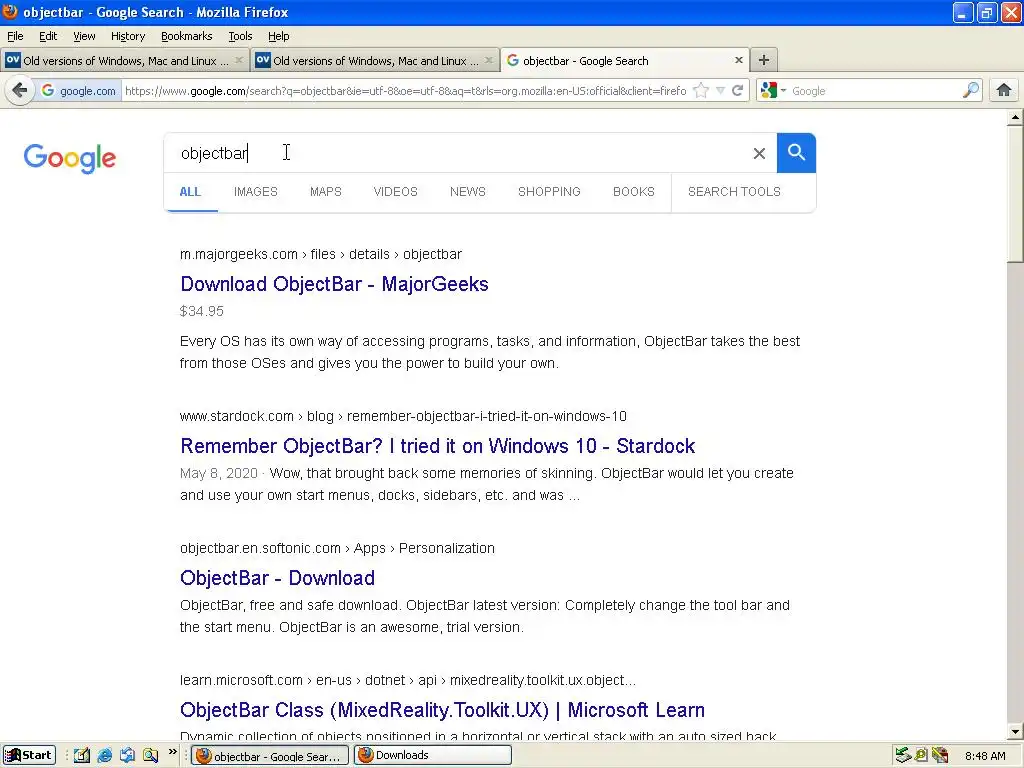Click the third system tray icon
Viewport: 1024px width, 768px height.
click(x=940, y=755)
